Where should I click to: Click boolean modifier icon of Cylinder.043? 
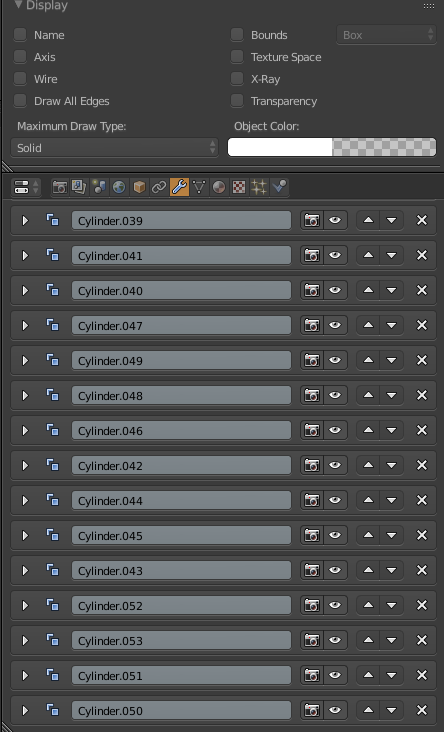click(53, 570)
